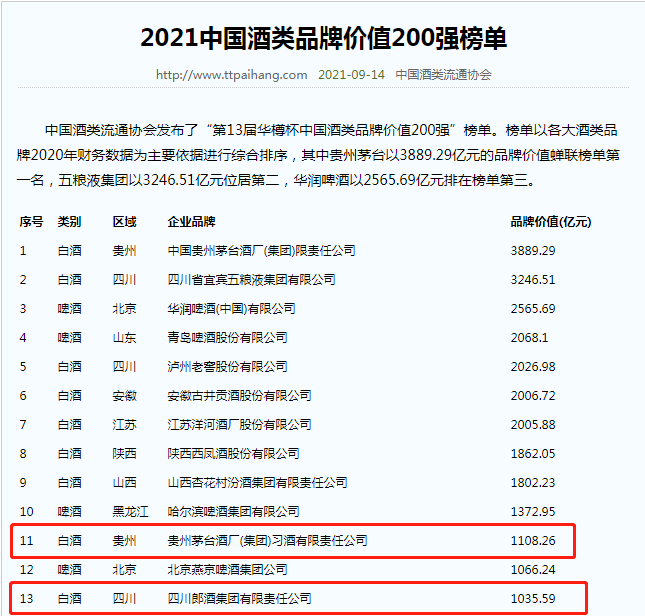Click brand value 2068.1

[529, 338]
